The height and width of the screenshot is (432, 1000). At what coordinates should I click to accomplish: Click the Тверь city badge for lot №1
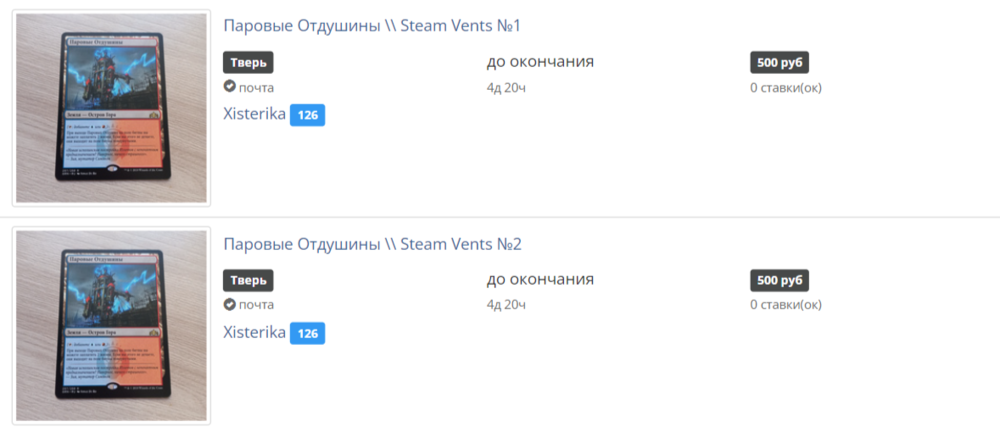pos(248,62)
